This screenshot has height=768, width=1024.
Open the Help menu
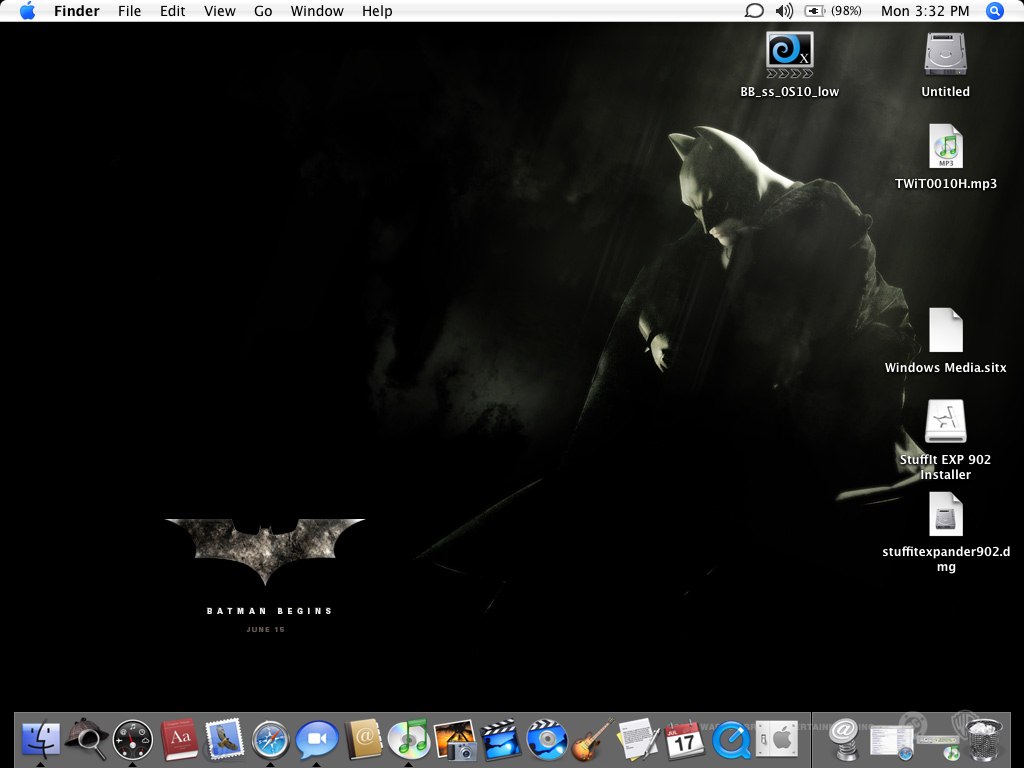tap(377, 10)
